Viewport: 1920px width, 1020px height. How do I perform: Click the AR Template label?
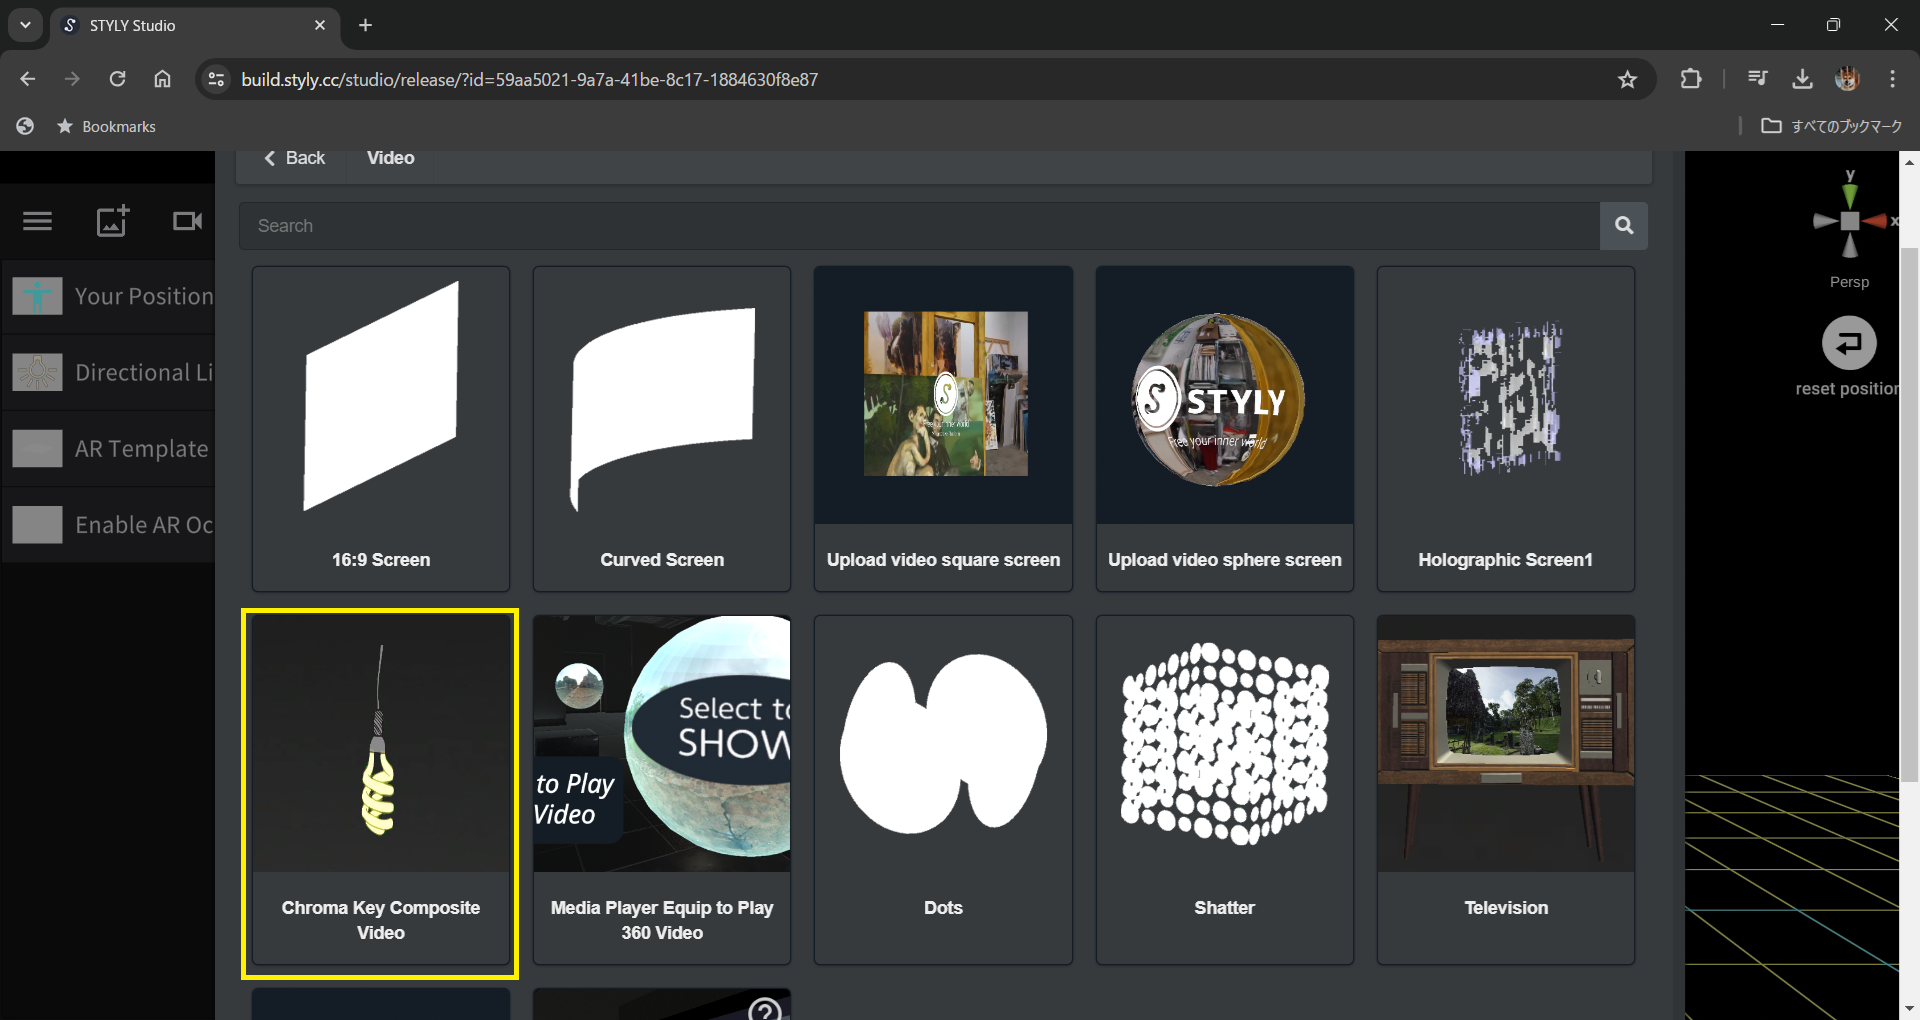(x=142, y=449)
